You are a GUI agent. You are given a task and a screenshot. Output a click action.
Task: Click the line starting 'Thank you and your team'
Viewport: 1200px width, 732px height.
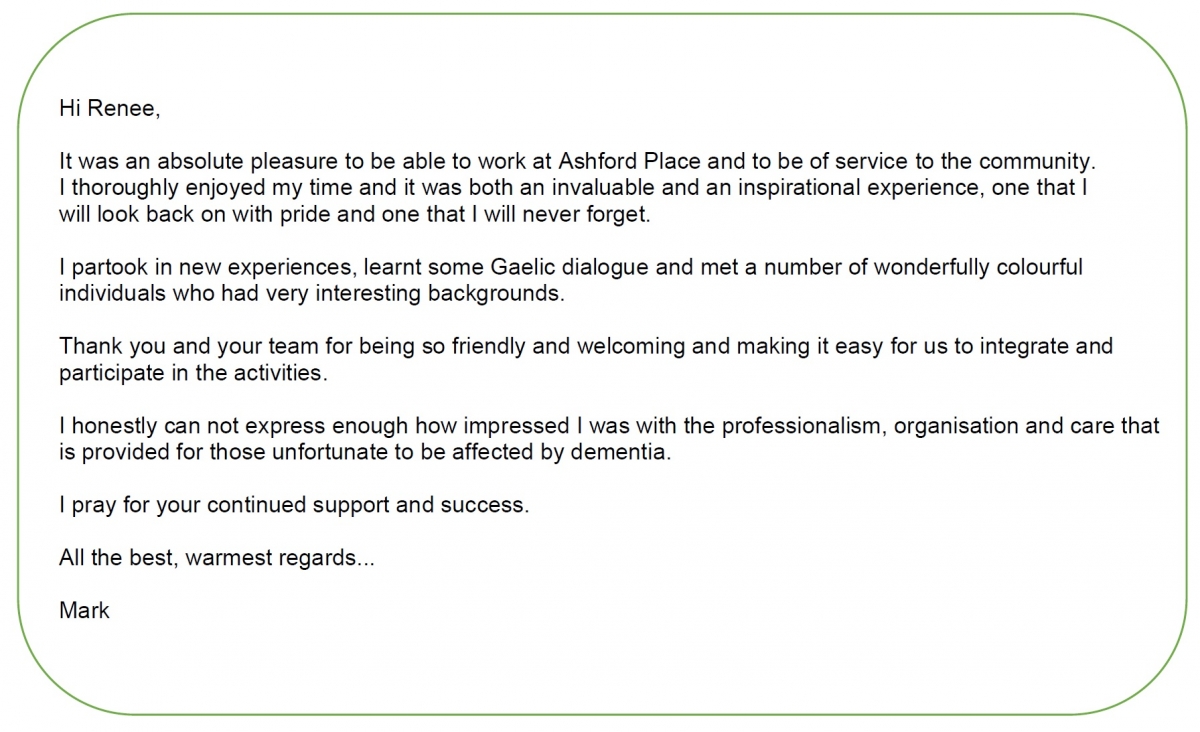(586, 347)
